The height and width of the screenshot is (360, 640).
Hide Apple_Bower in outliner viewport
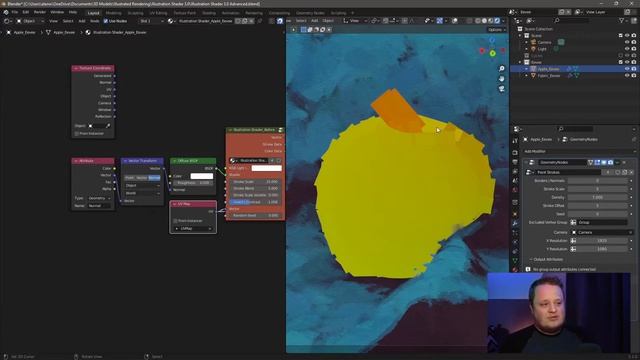coord(627,69)
